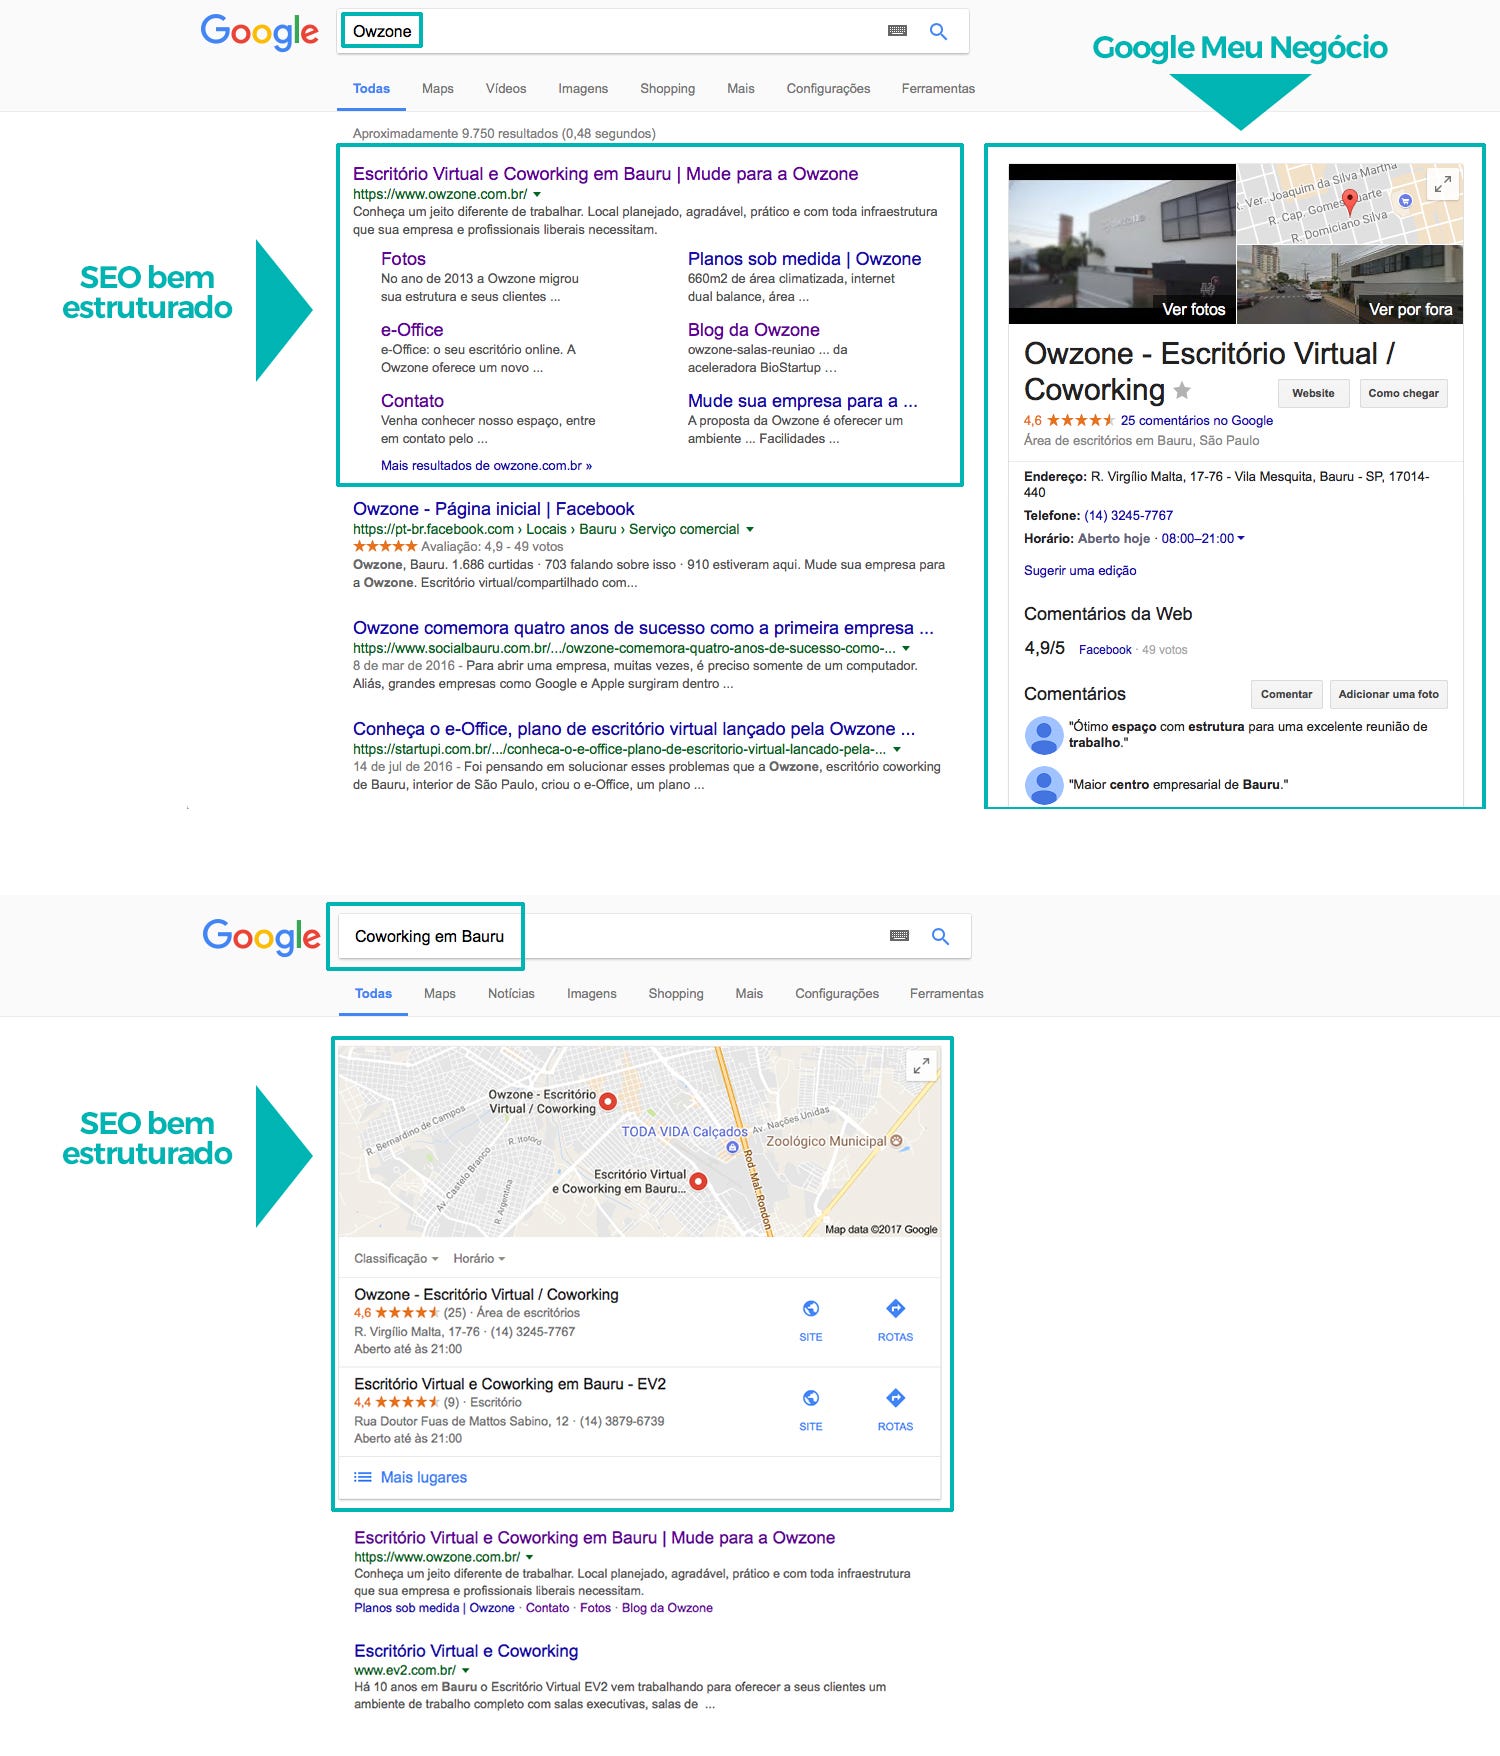Open 'Escritório Virtual e Coworking' ev2 result title
Image resolution: width=1500 pixels, height=1756 pixels.
(x=466, y=1651)
